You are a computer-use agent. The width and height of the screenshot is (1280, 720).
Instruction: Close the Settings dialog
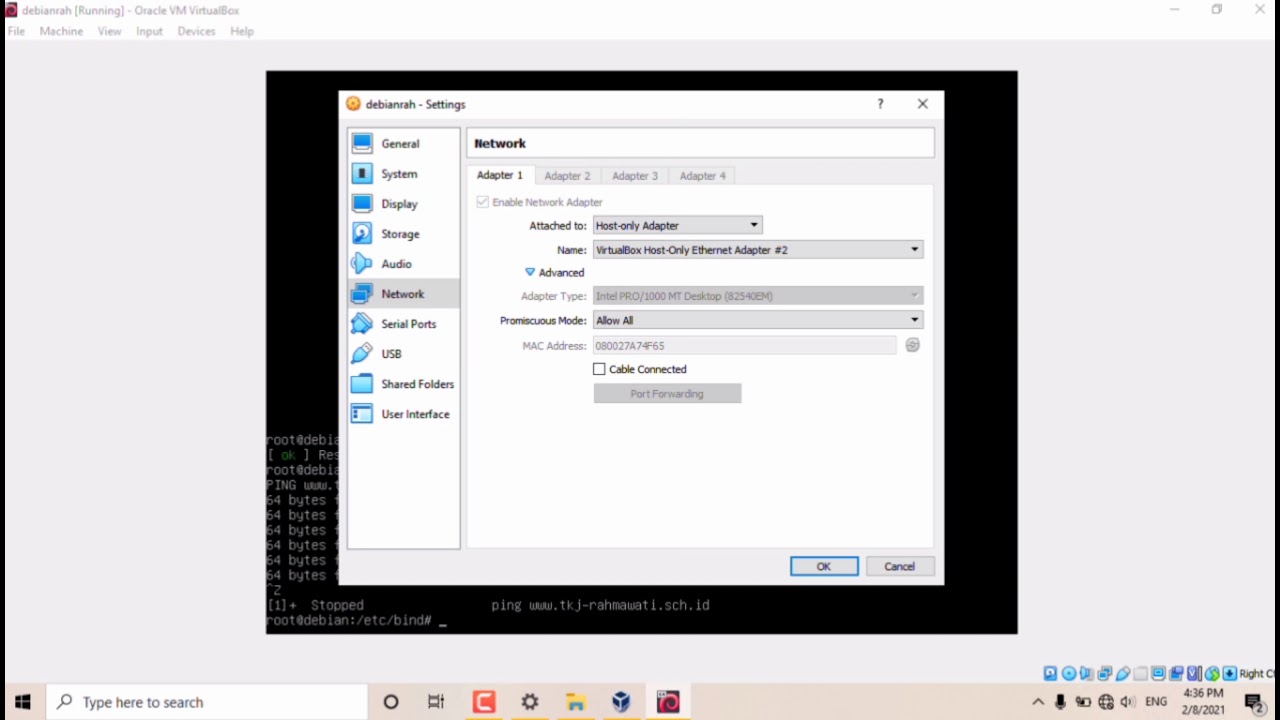(x=922, y=104)
